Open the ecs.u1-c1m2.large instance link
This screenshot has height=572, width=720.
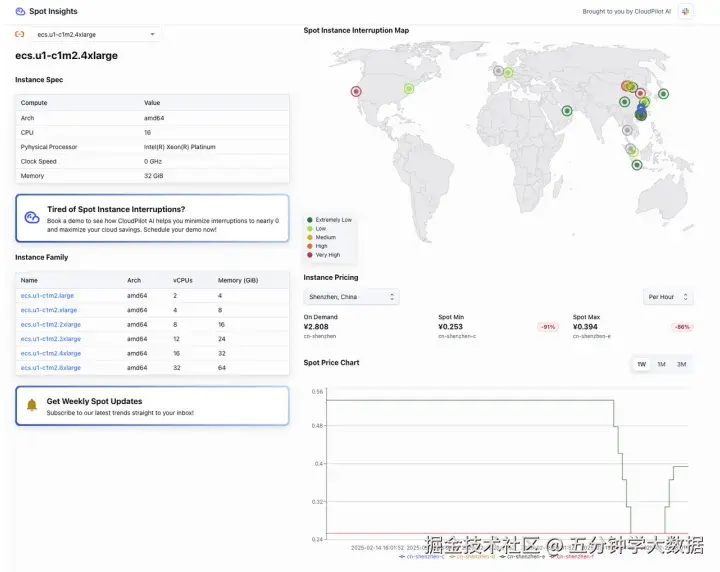coord(47,296)
